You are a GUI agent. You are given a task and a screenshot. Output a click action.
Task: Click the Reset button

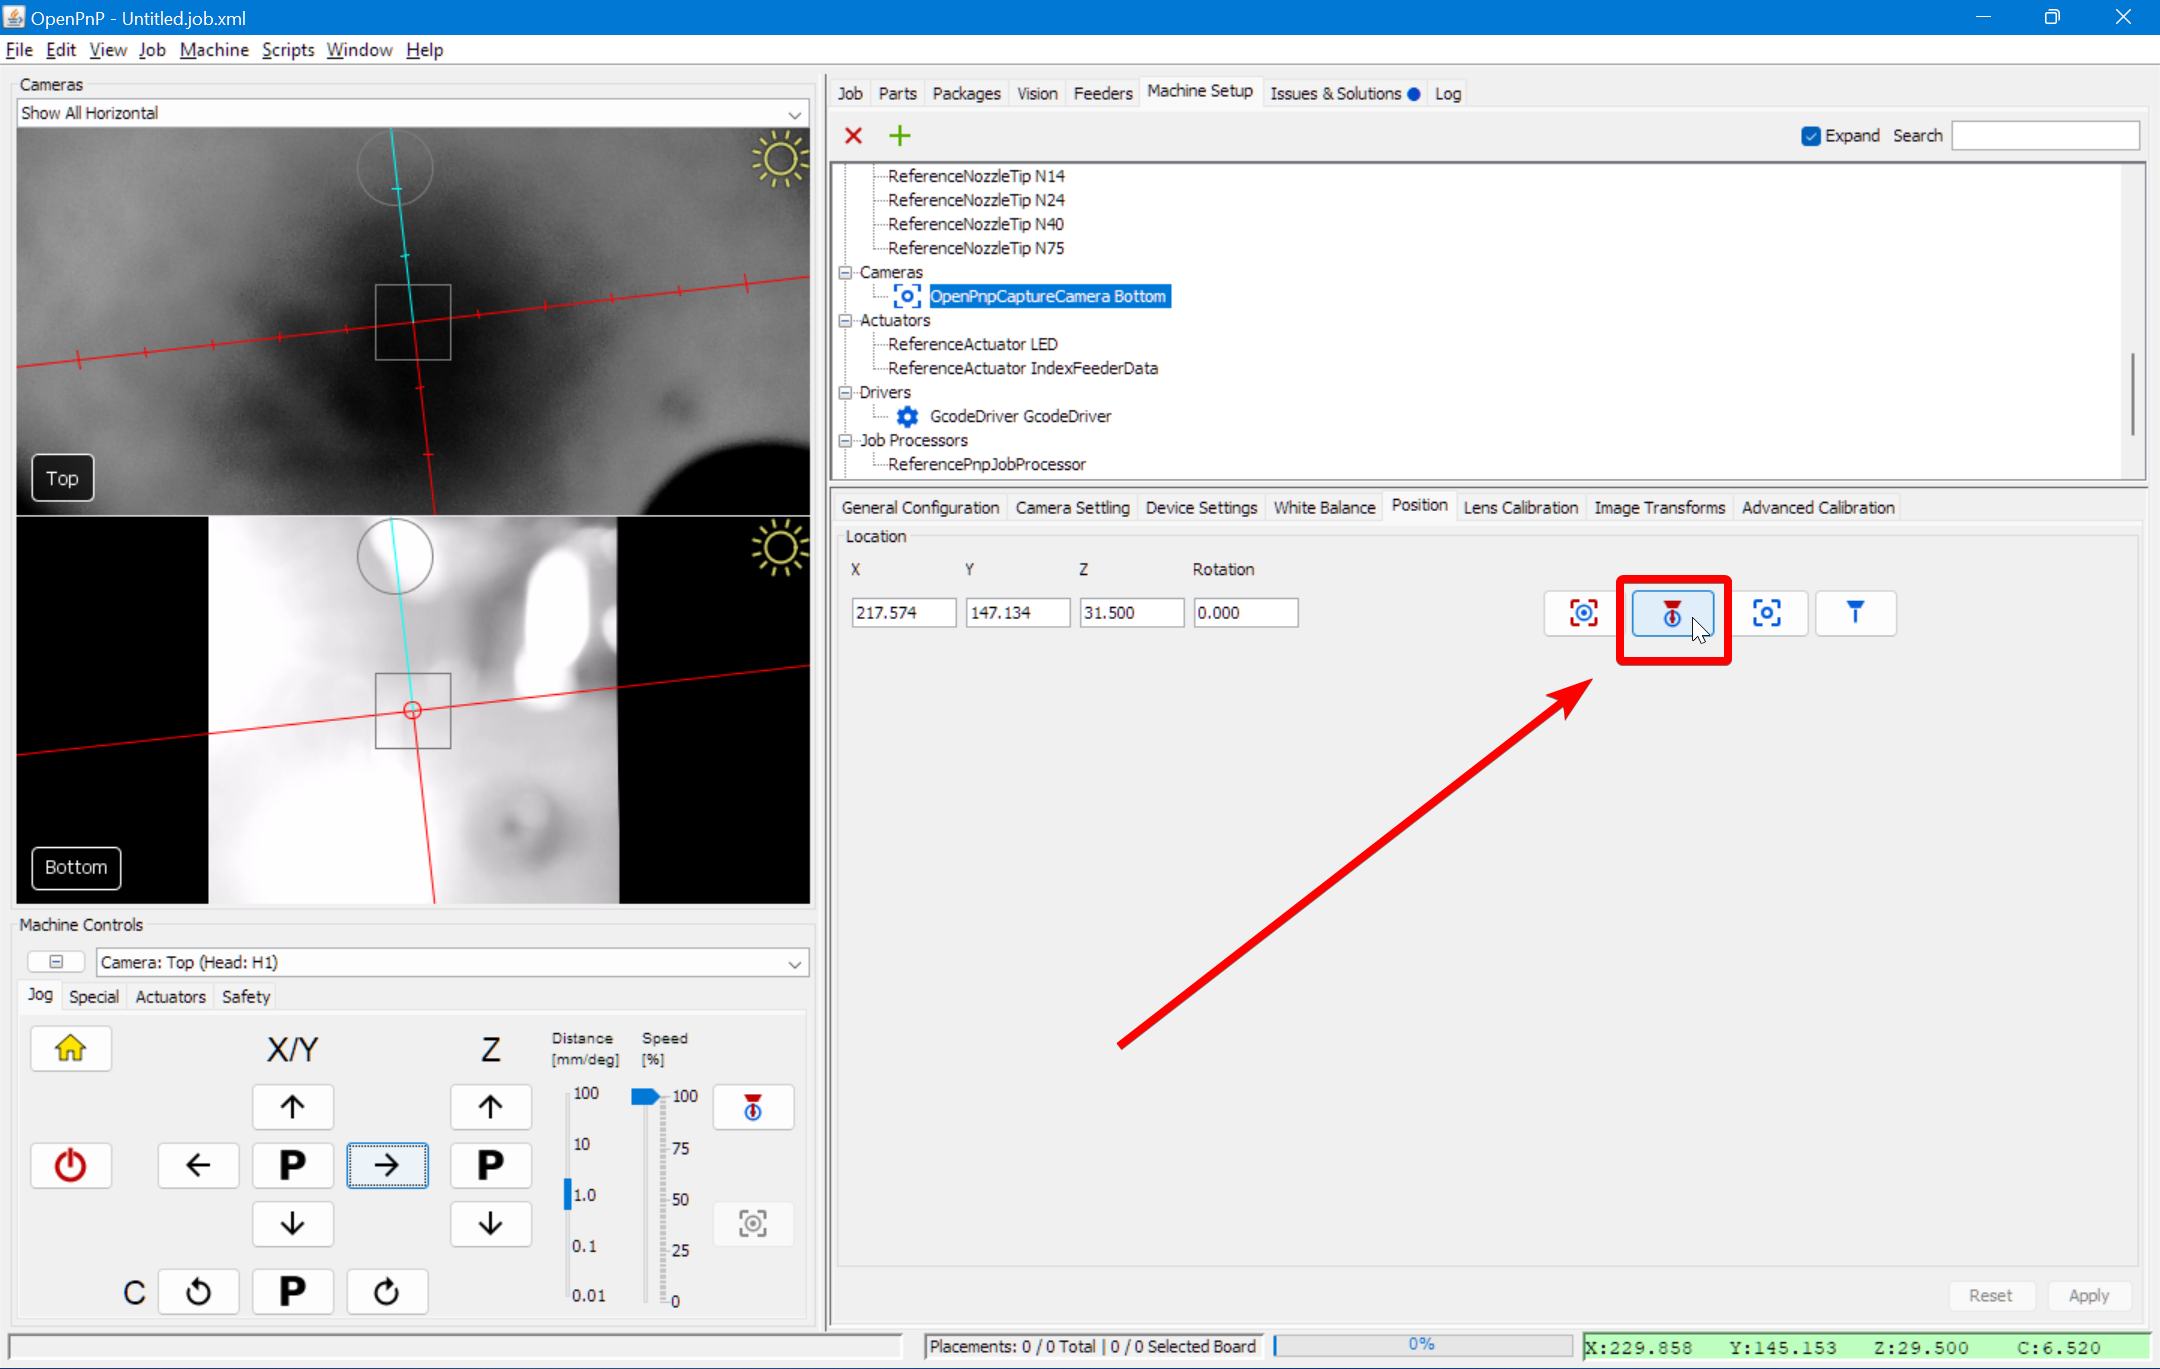[x=1992, y=1295]
